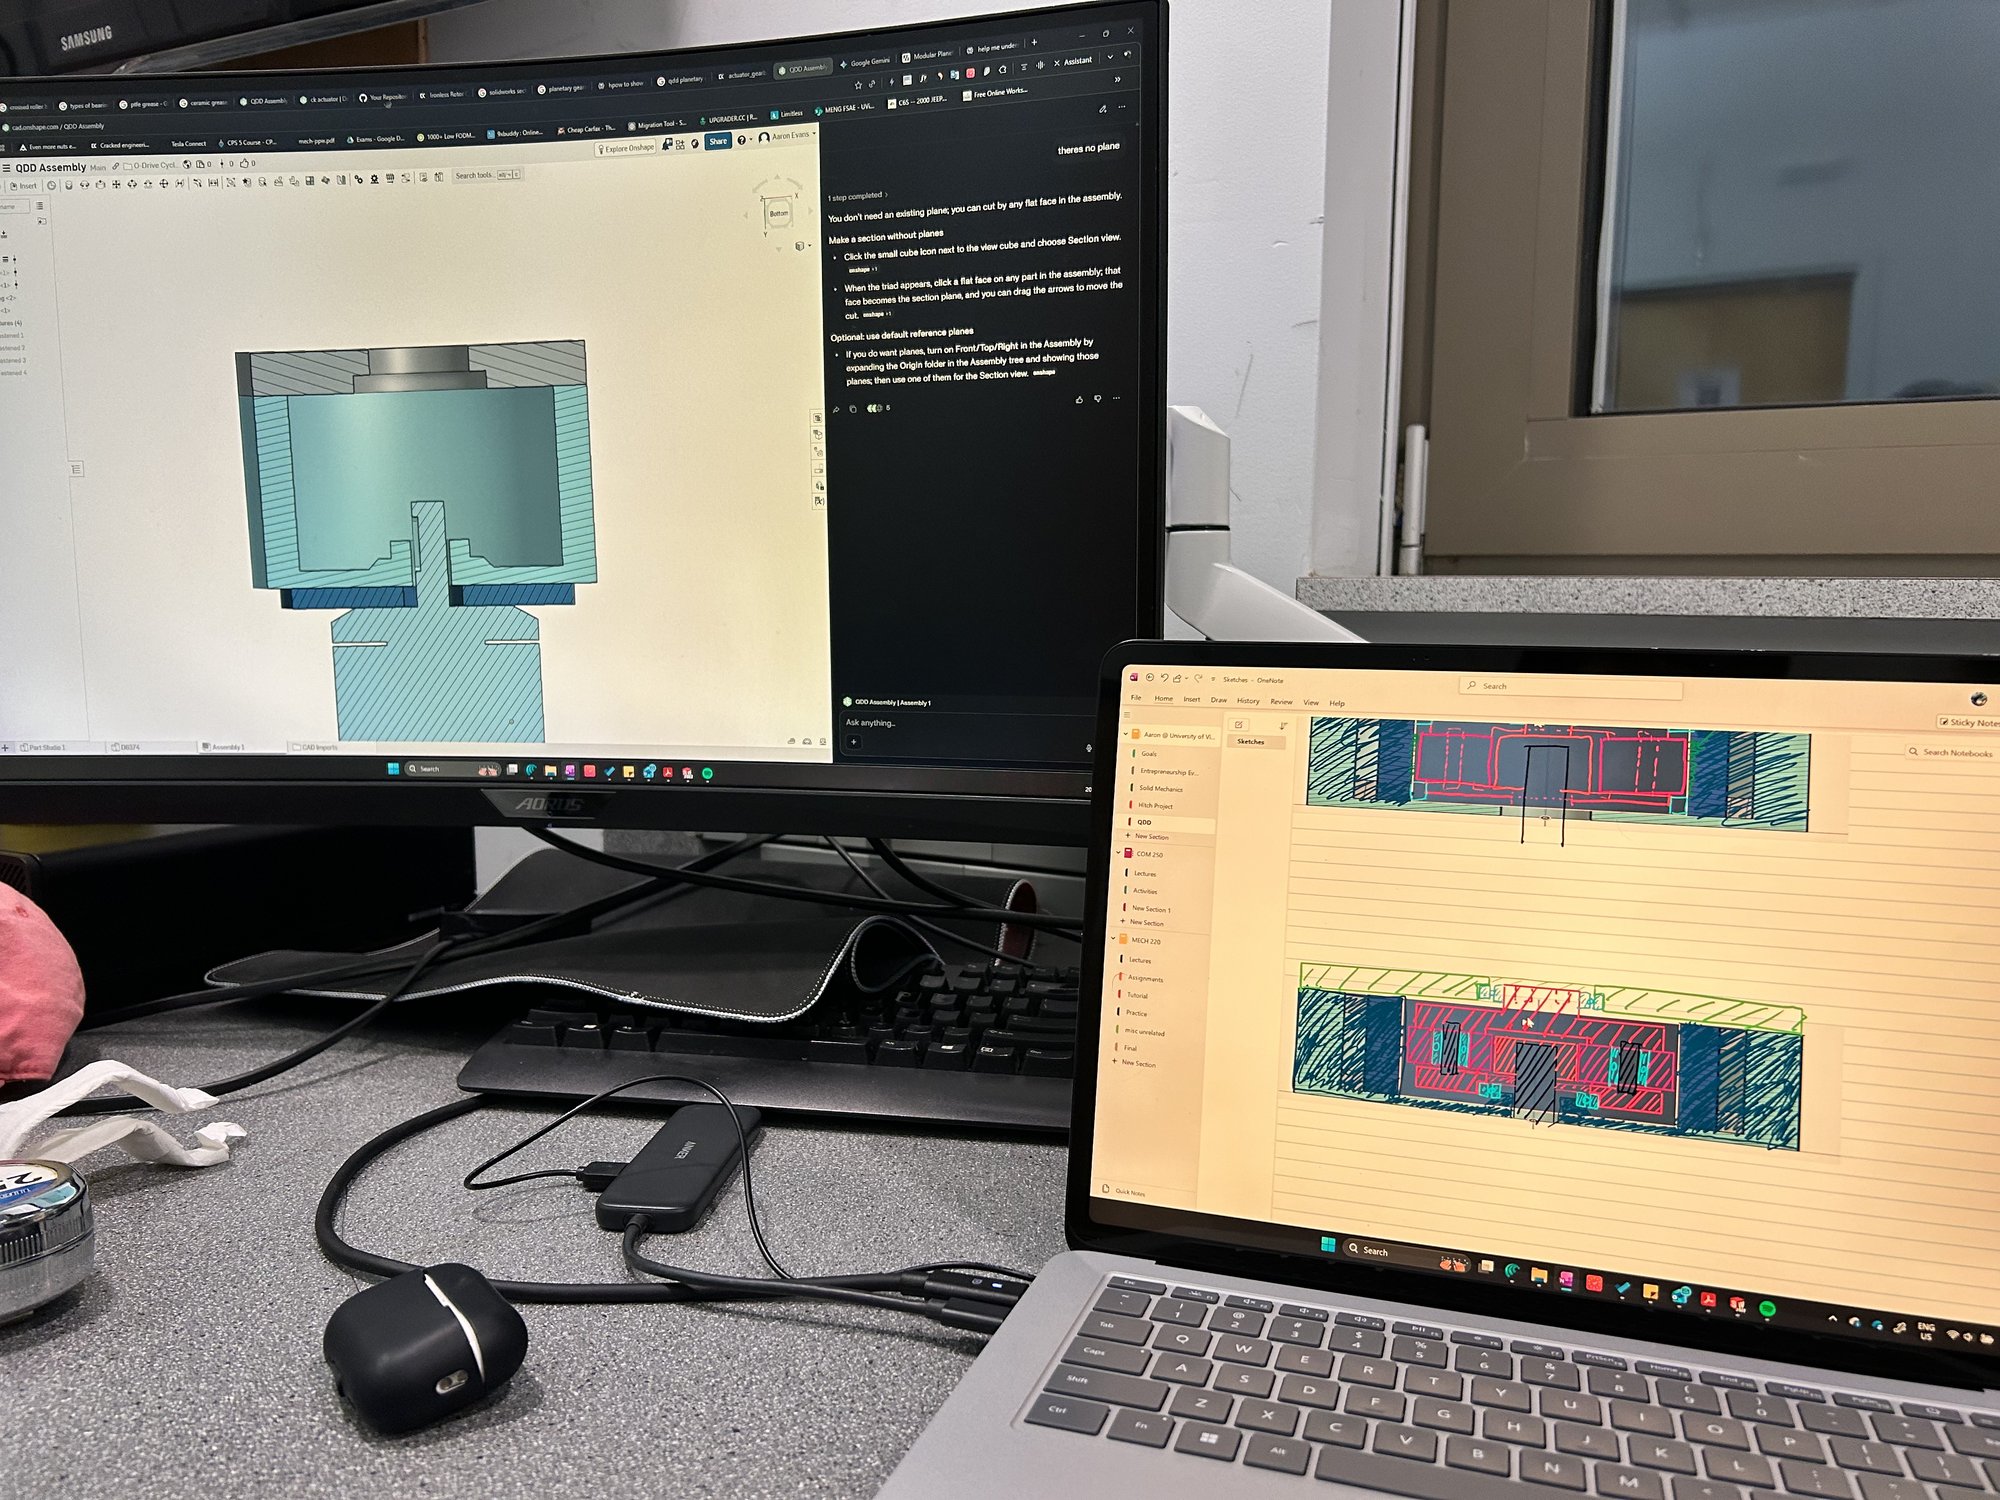The image size is (2000, 1500).
Task: Click the Bottom face of view cube
Action: point(778,214)
